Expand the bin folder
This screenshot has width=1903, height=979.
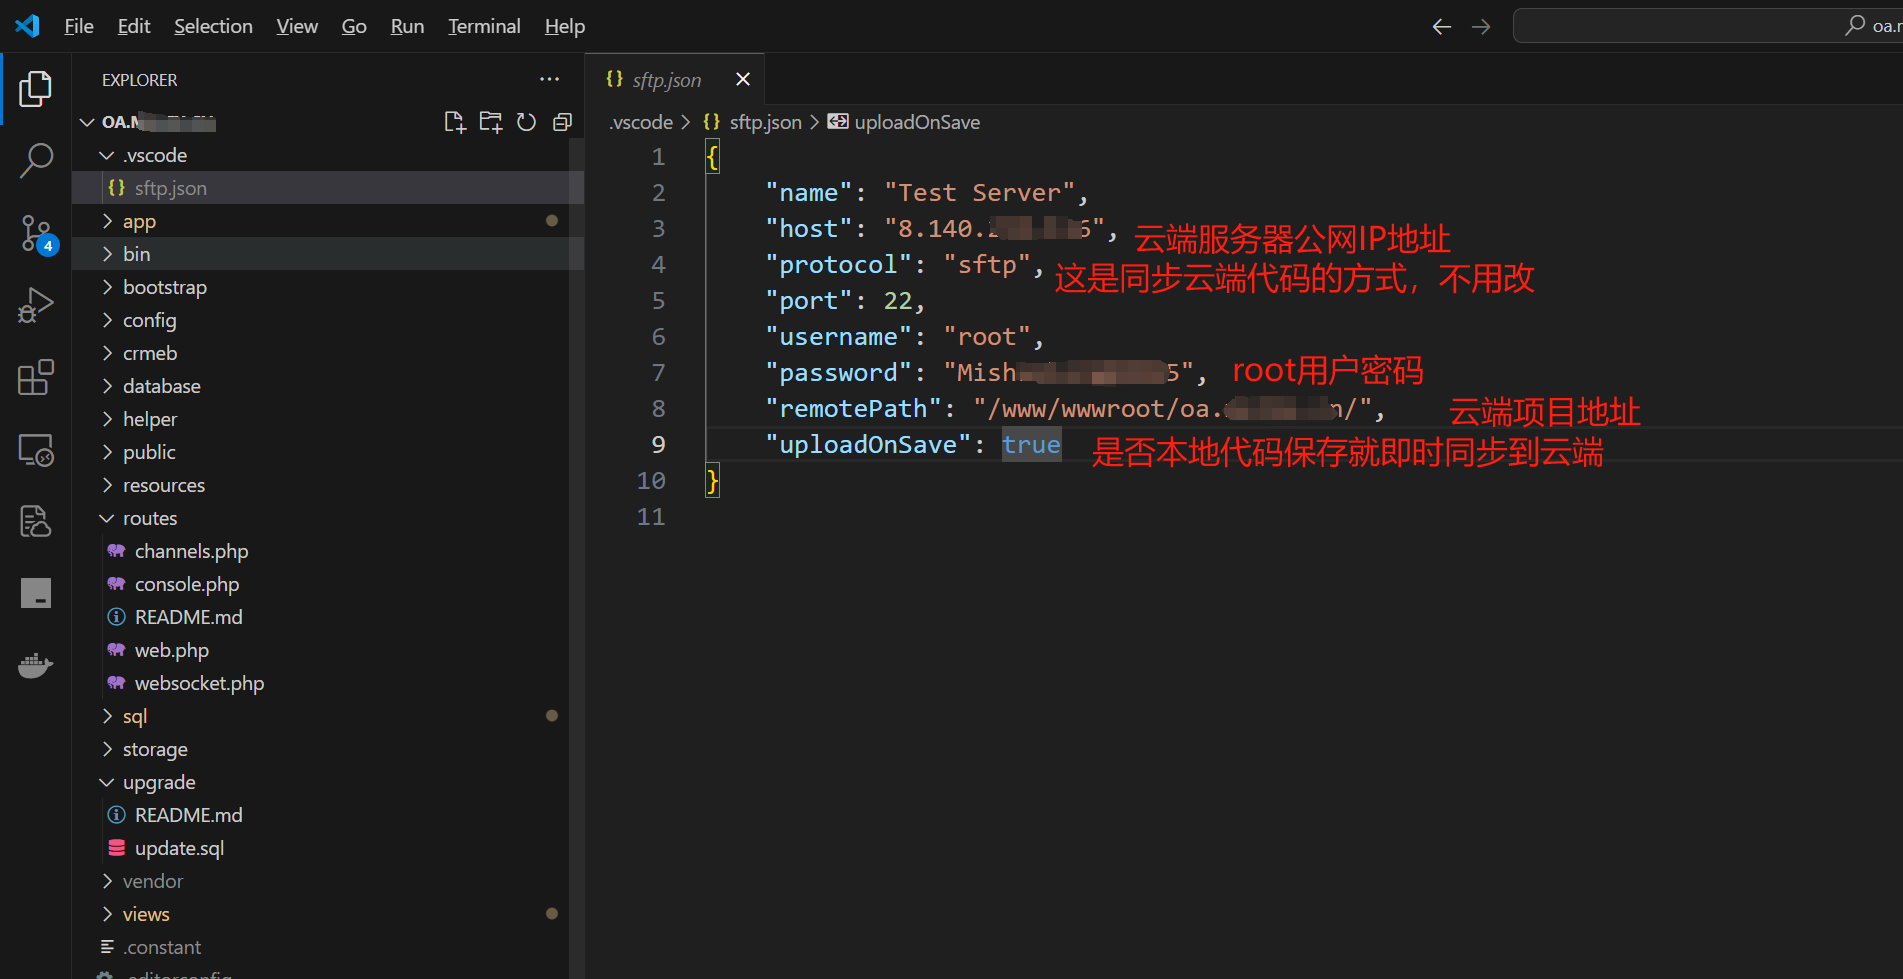[328, 254]
